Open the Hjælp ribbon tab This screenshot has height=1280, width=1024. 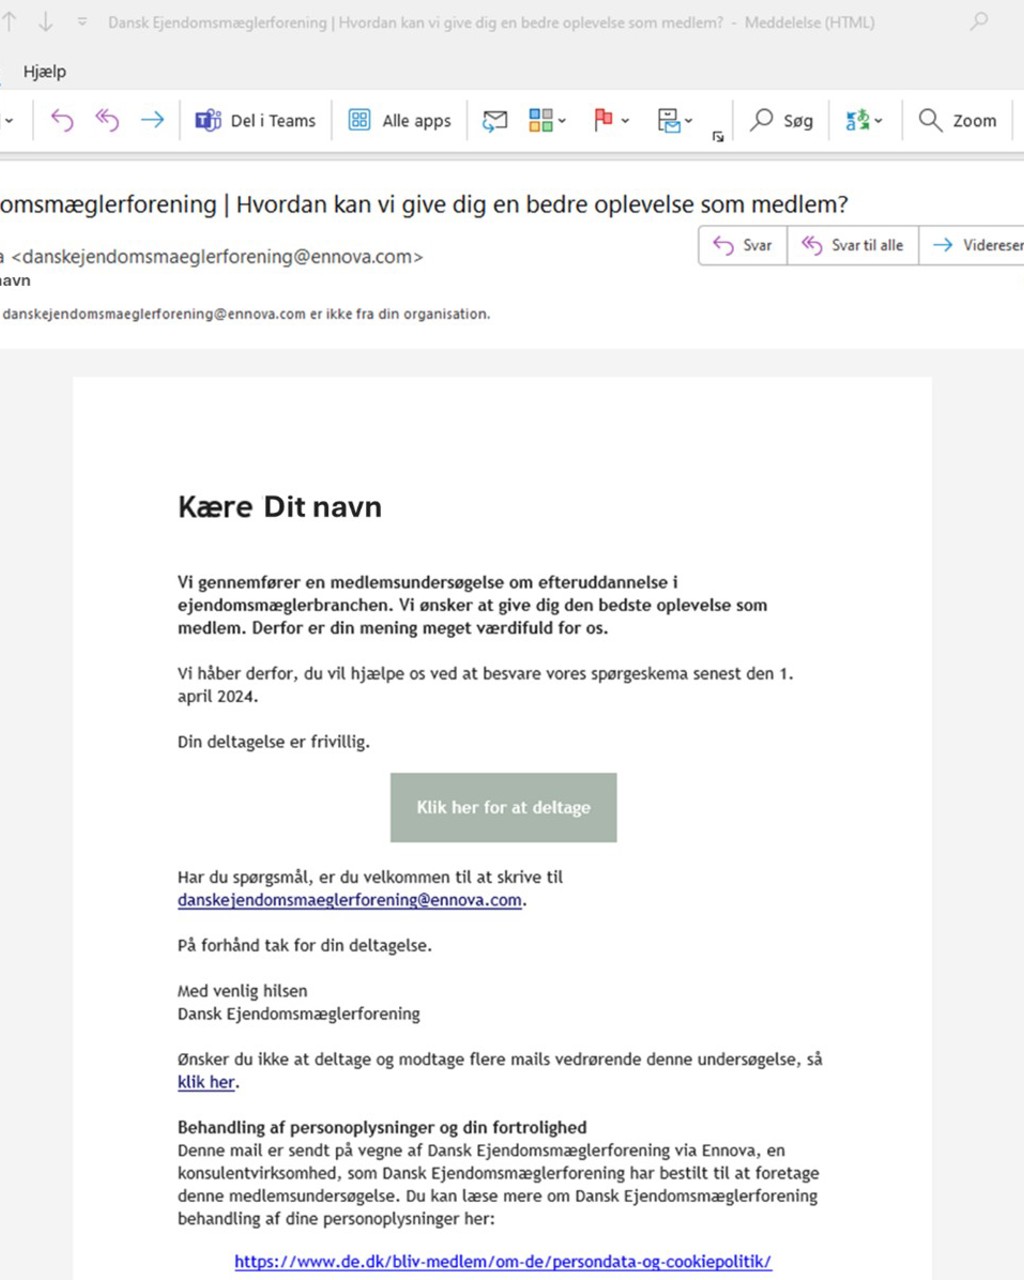[45, 72]
